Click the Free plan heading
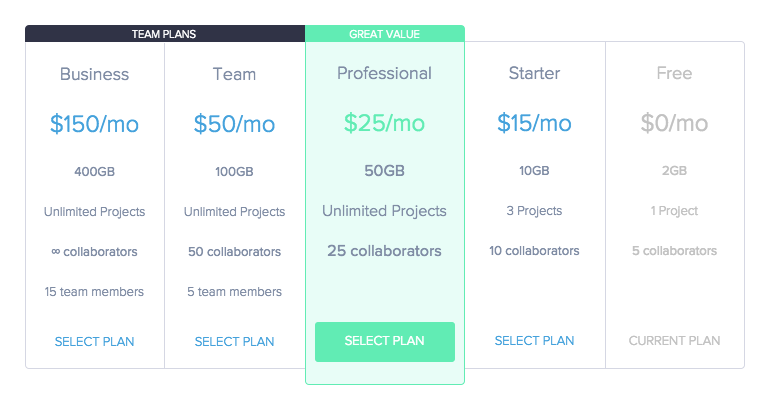773x404 pixels. (674, 73)
